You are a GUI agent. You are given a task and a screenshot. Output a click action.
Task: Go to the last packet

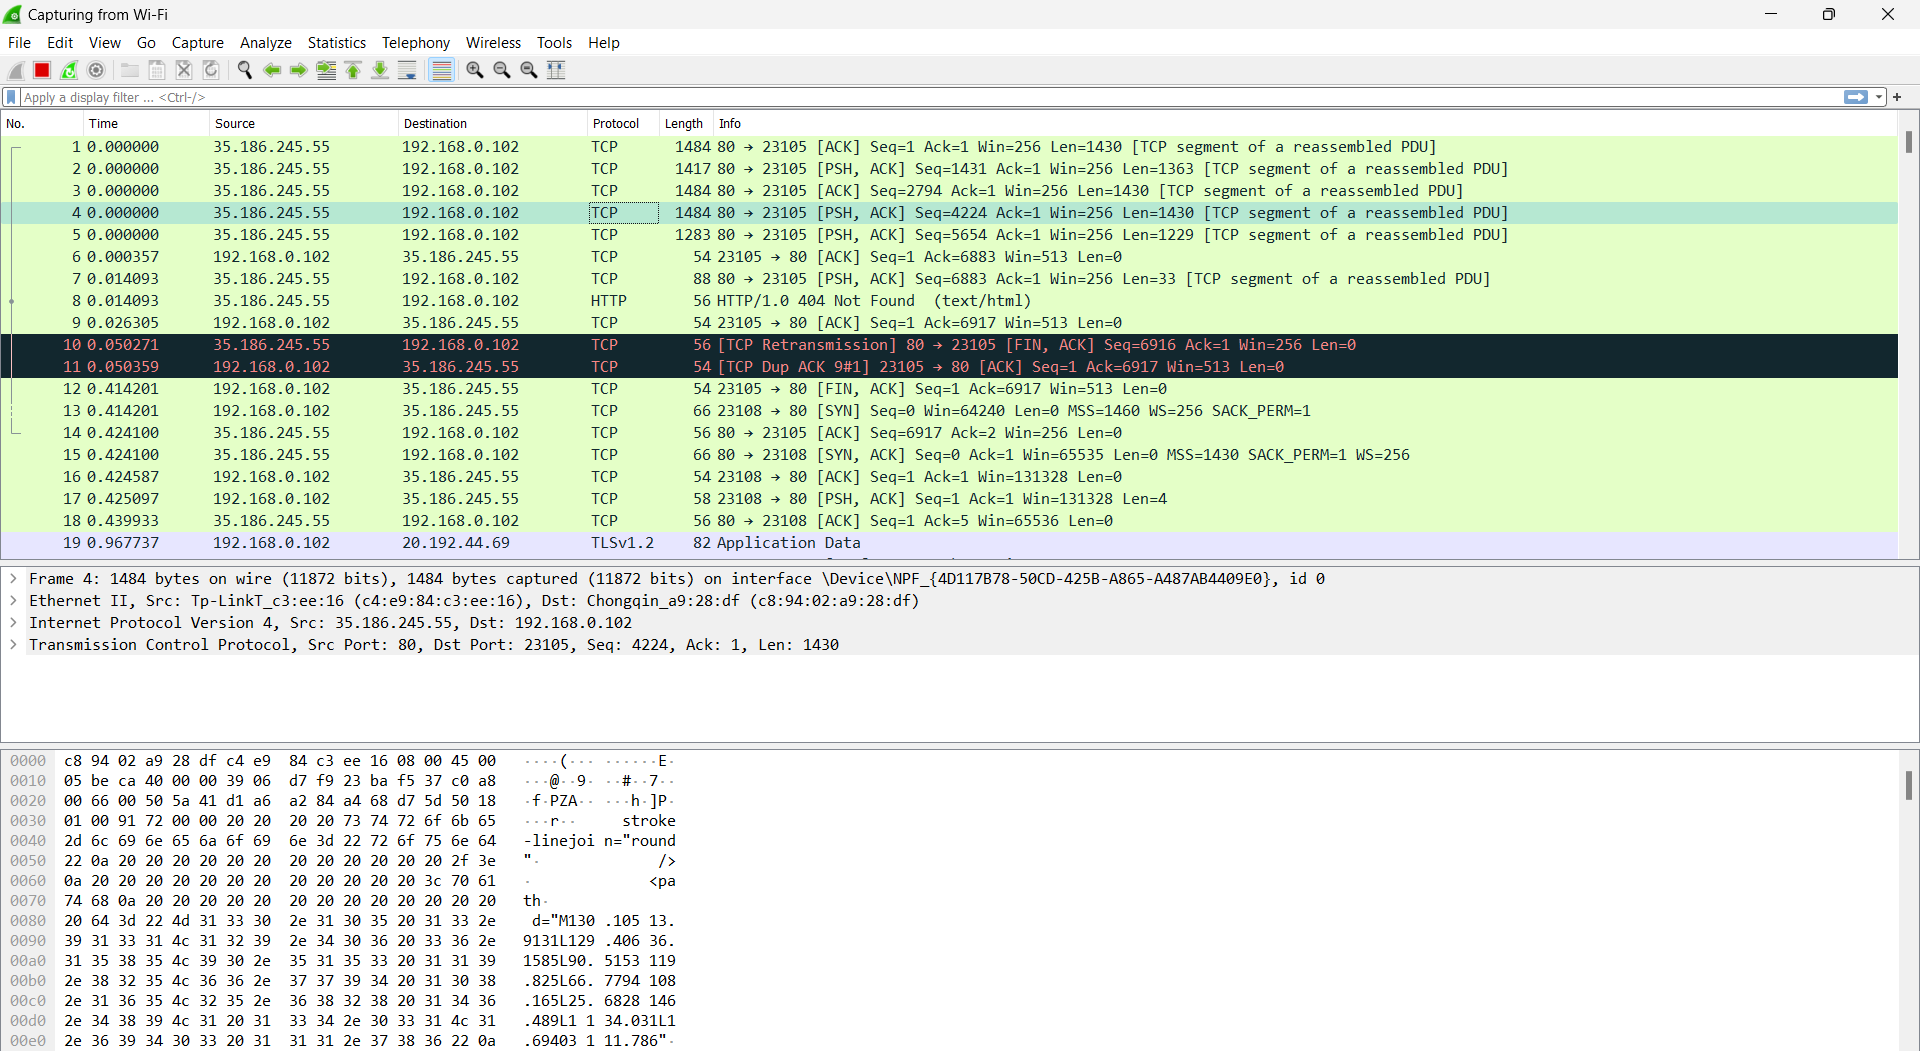[380, 70]
